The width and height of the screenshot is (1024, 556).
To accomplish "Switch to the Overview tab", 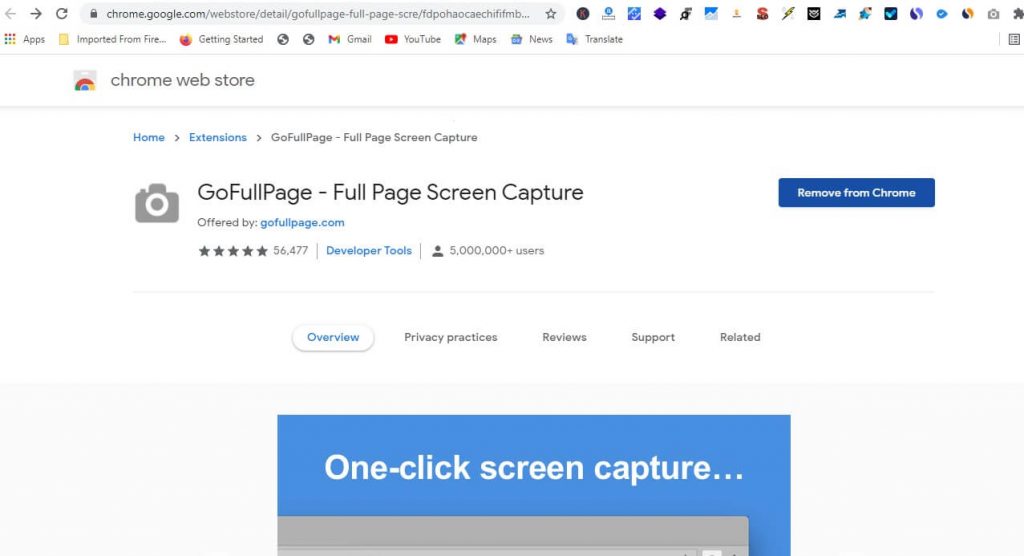I will point(333,337).
